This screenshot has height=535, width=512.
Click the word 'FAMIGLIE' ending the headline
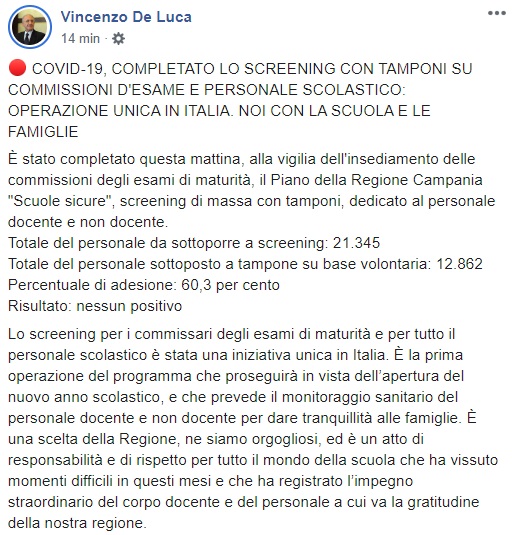43,132
